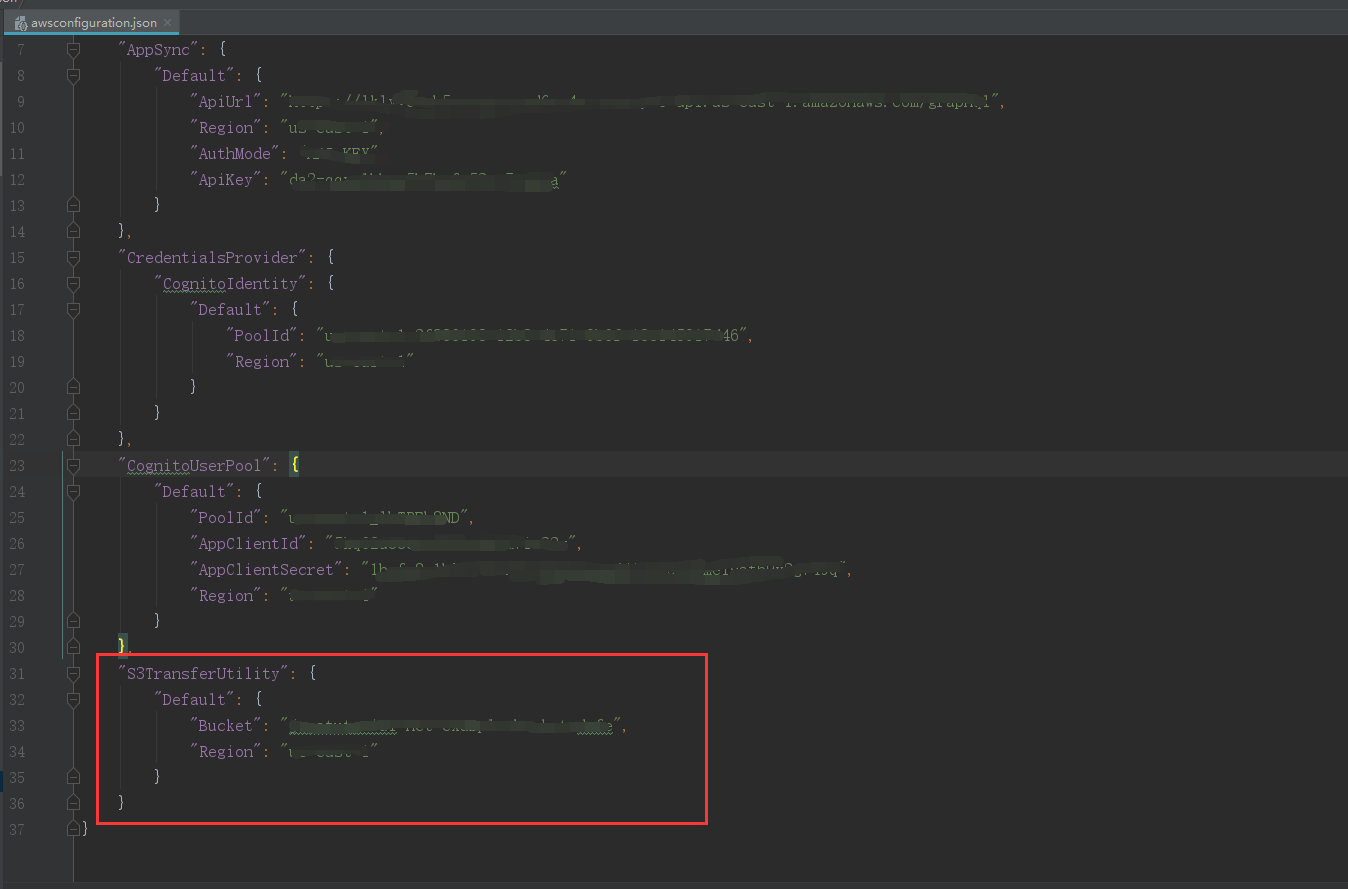
Task: Collapse the Default block under CognitoUserPool
Action: point(72,491)
